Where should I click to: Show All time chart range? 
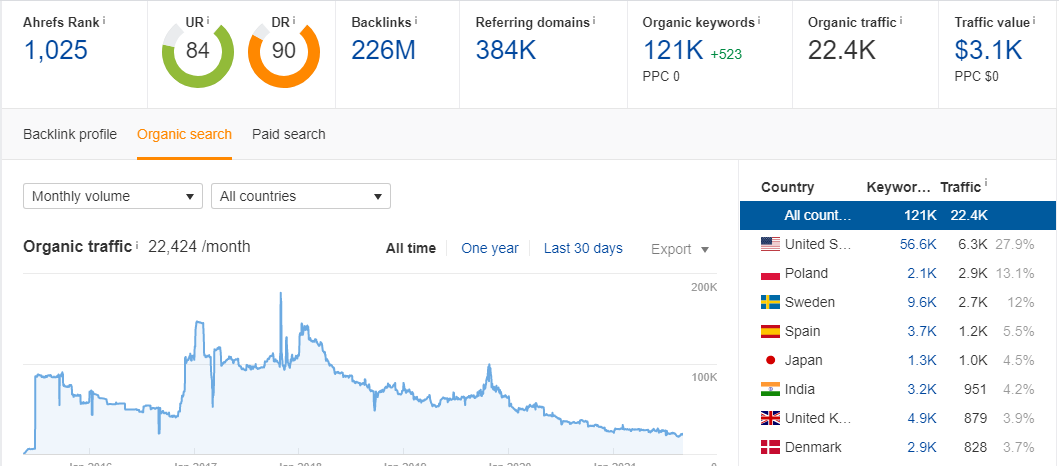coord(411,249)
